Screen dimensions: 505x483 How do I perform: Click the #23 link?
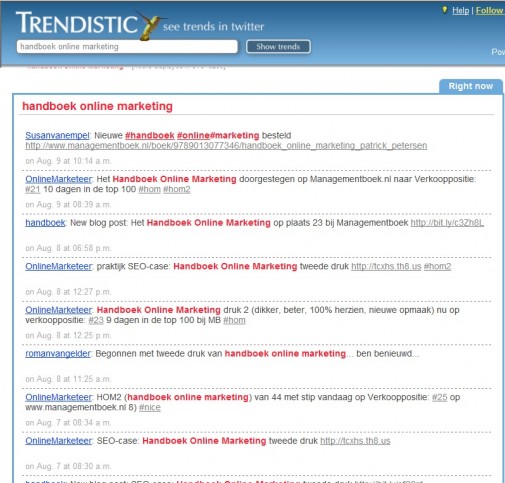click(x=96, y=320)
